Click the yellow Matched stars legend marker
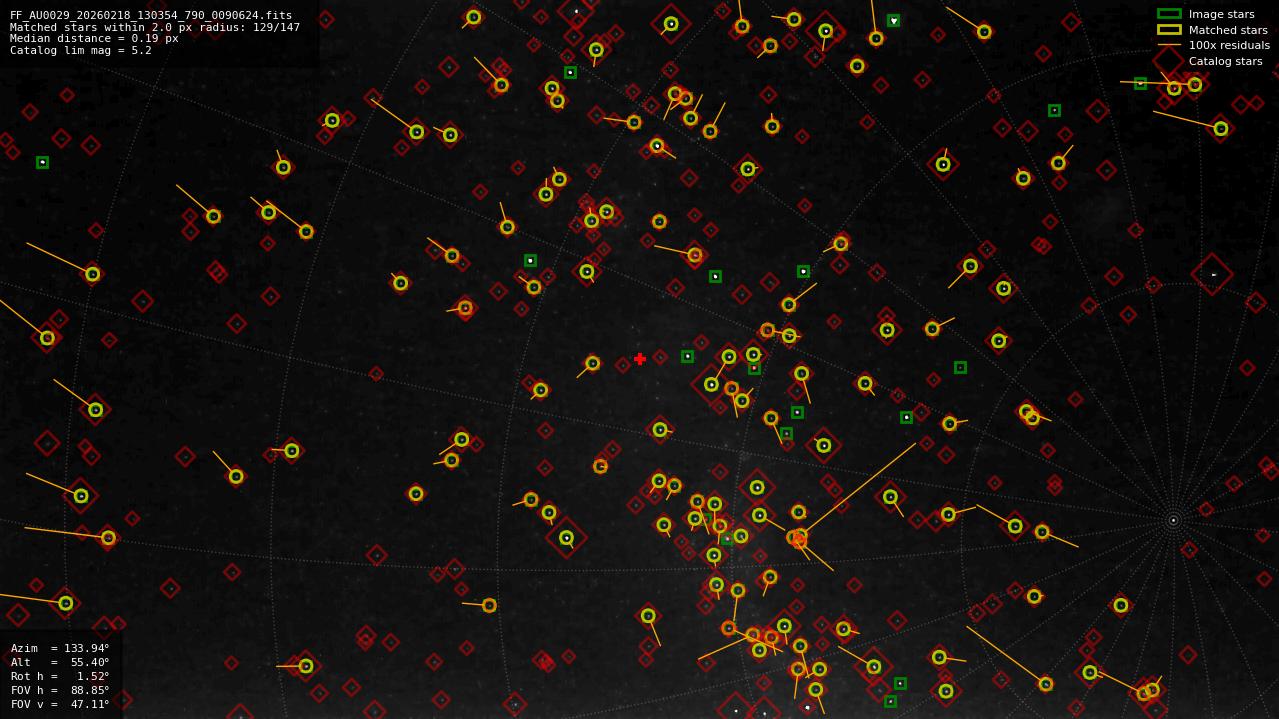This screenshot has height=719, width=1279. point(1167,30)
